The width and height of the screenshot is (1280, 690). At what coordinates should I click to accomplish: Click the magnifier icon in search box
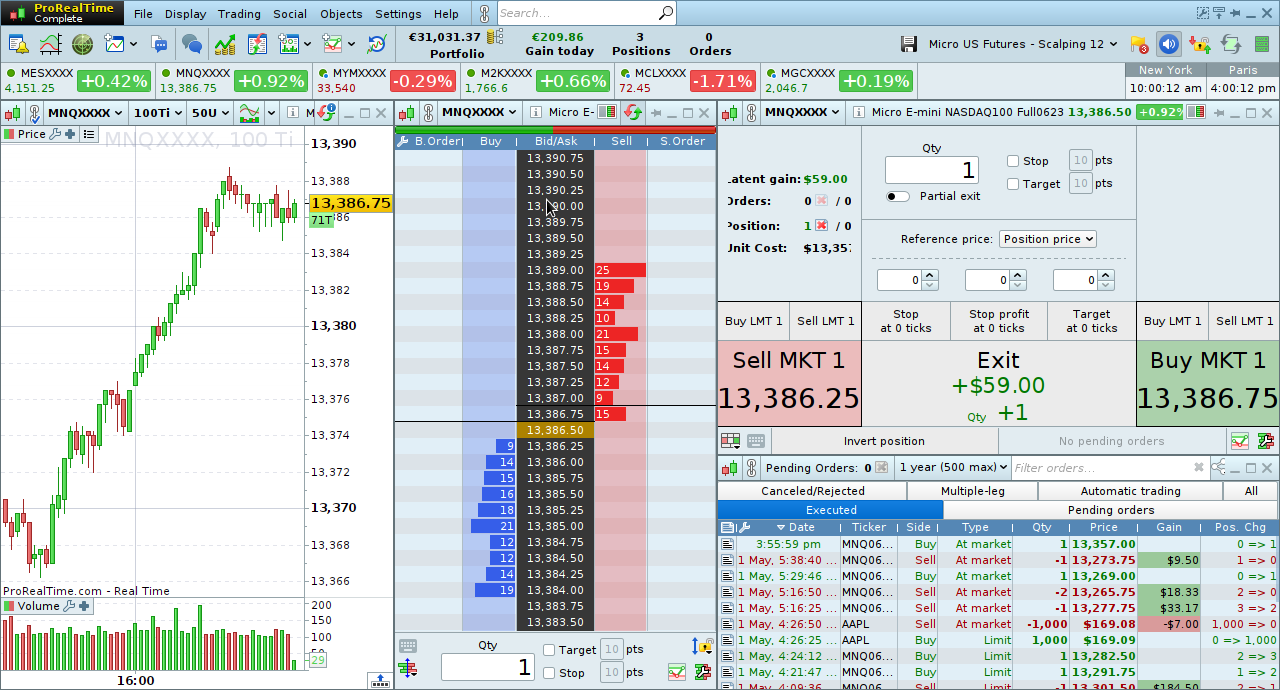[666, 13]
